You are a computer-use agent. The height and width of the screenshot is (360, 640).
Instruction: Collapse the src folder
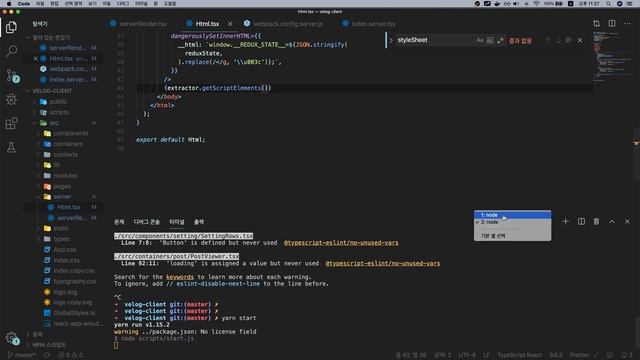tap(54, 123)
